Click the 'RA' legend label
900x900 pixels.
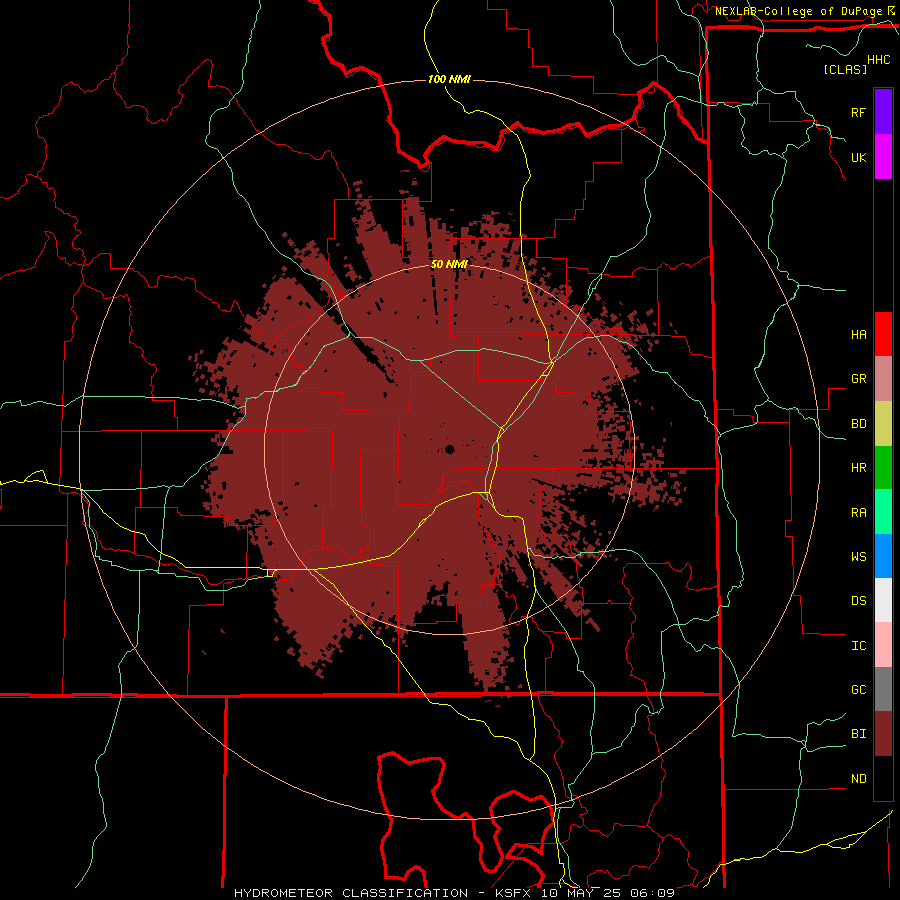(x=859, y=513)
